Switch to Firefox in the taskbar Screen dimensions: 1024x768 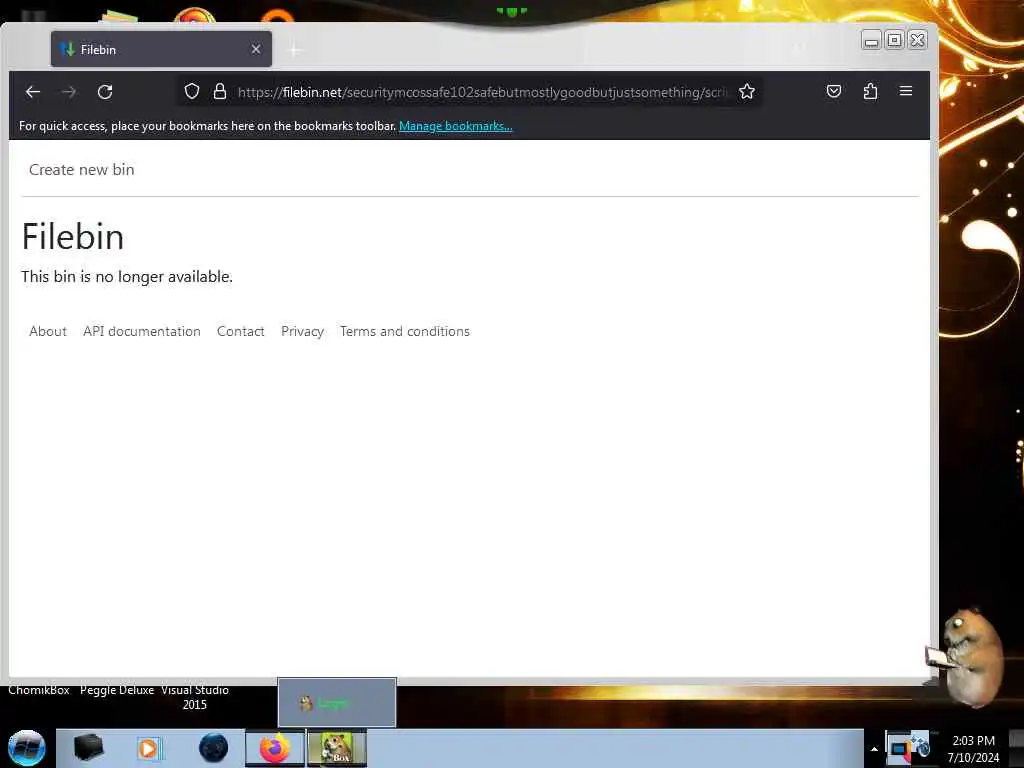(275, 748)
